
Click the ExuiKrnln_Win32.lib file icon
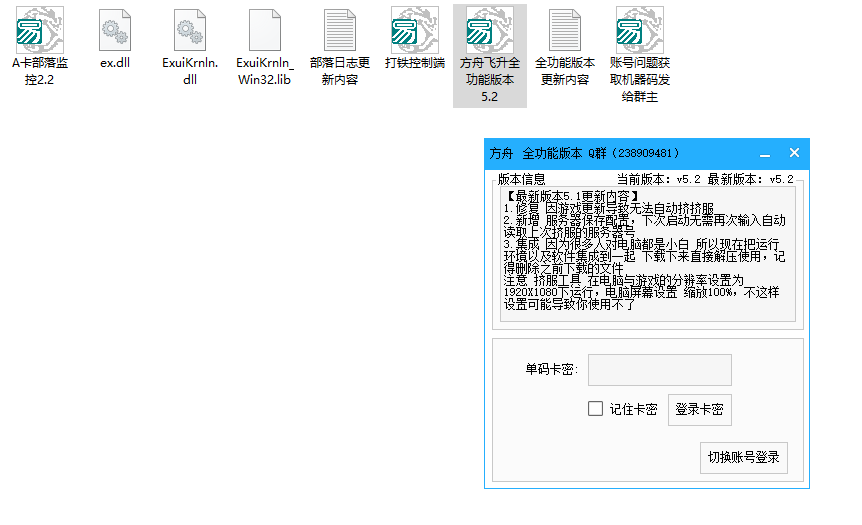click(264, 30)
